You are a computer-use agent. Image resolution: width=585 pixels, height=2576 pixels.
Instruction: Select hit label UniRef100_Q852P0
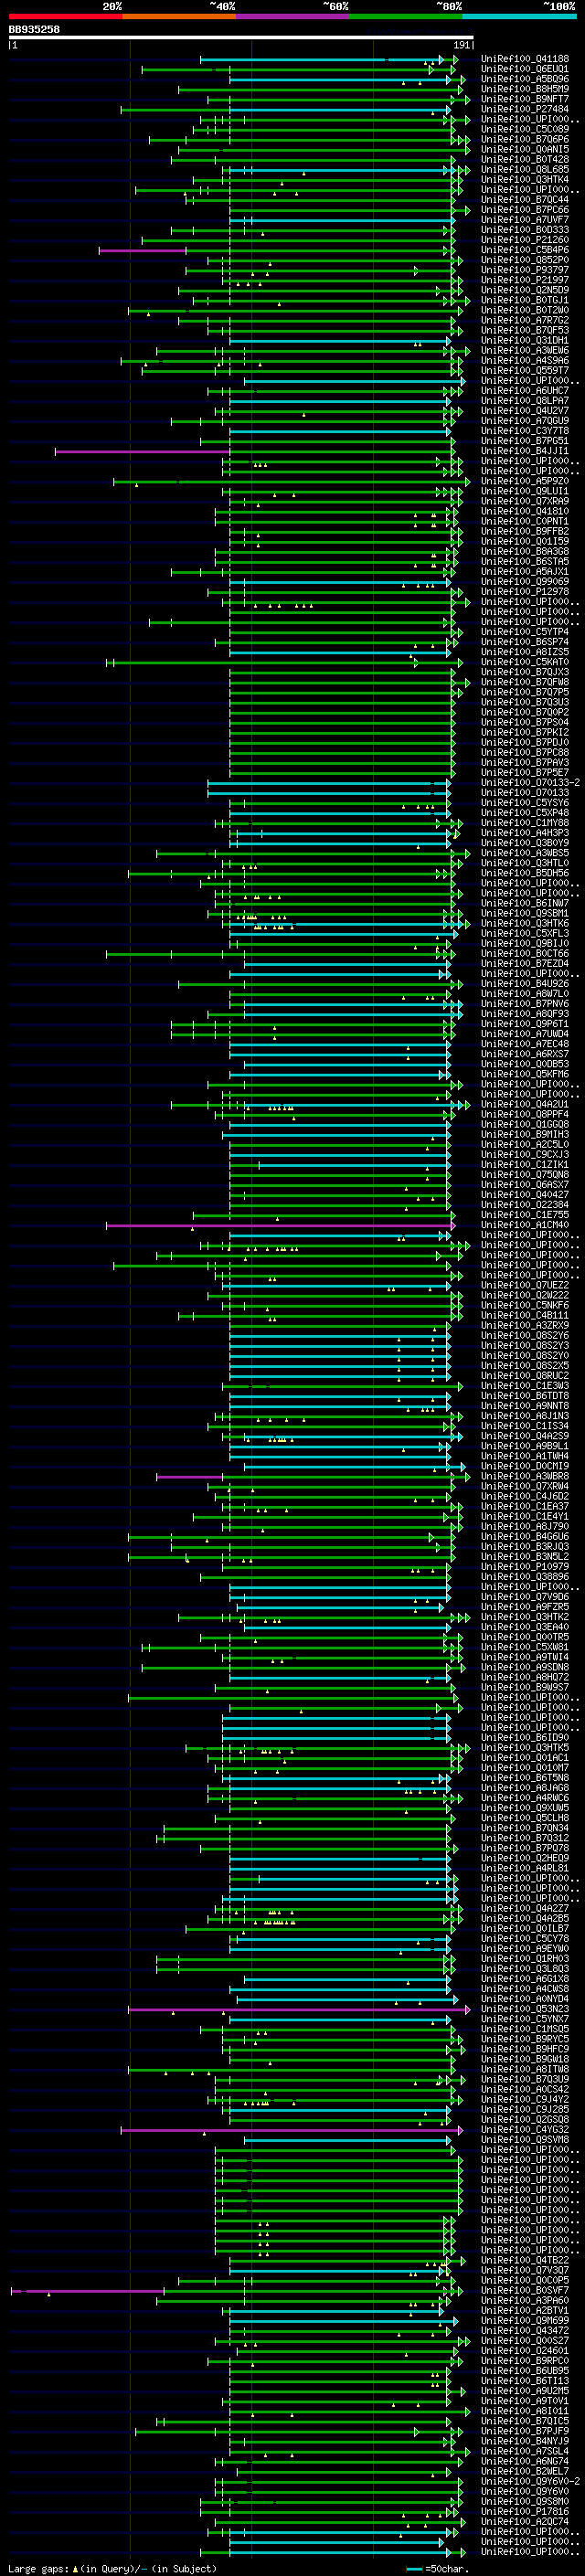tap(525, 260)
